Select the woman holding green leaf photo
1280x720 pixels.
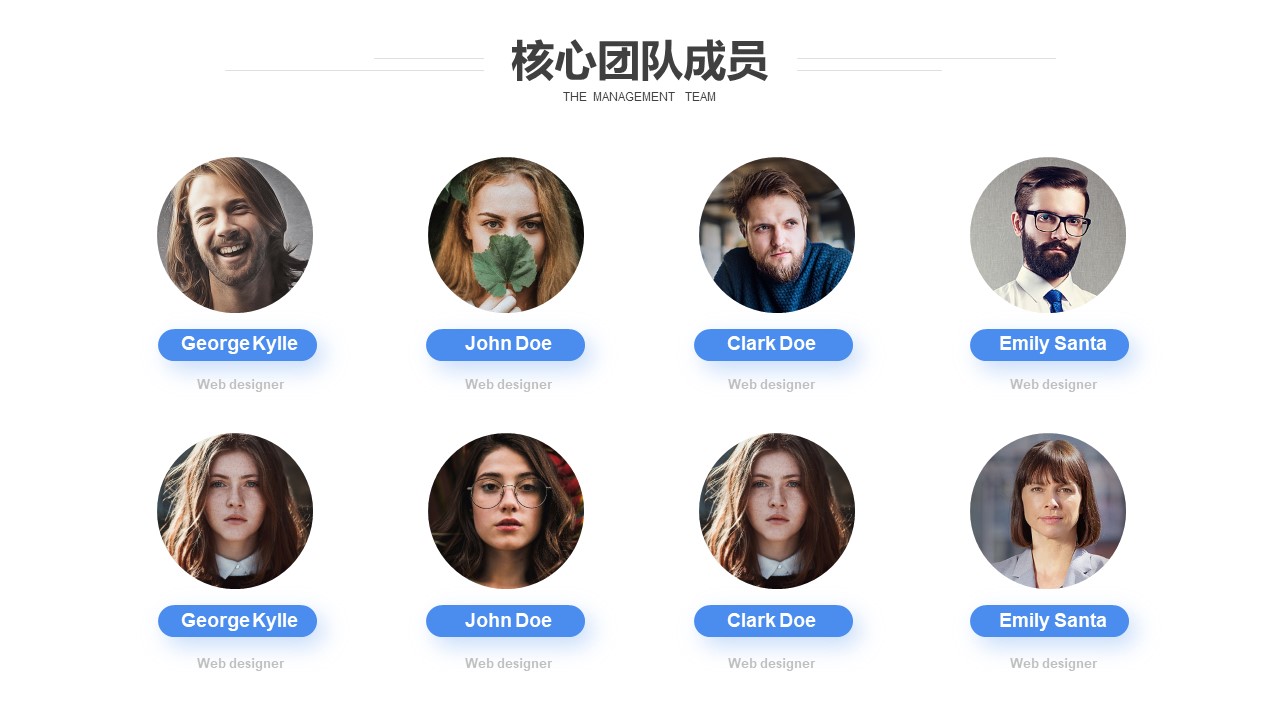coord(506,235)
